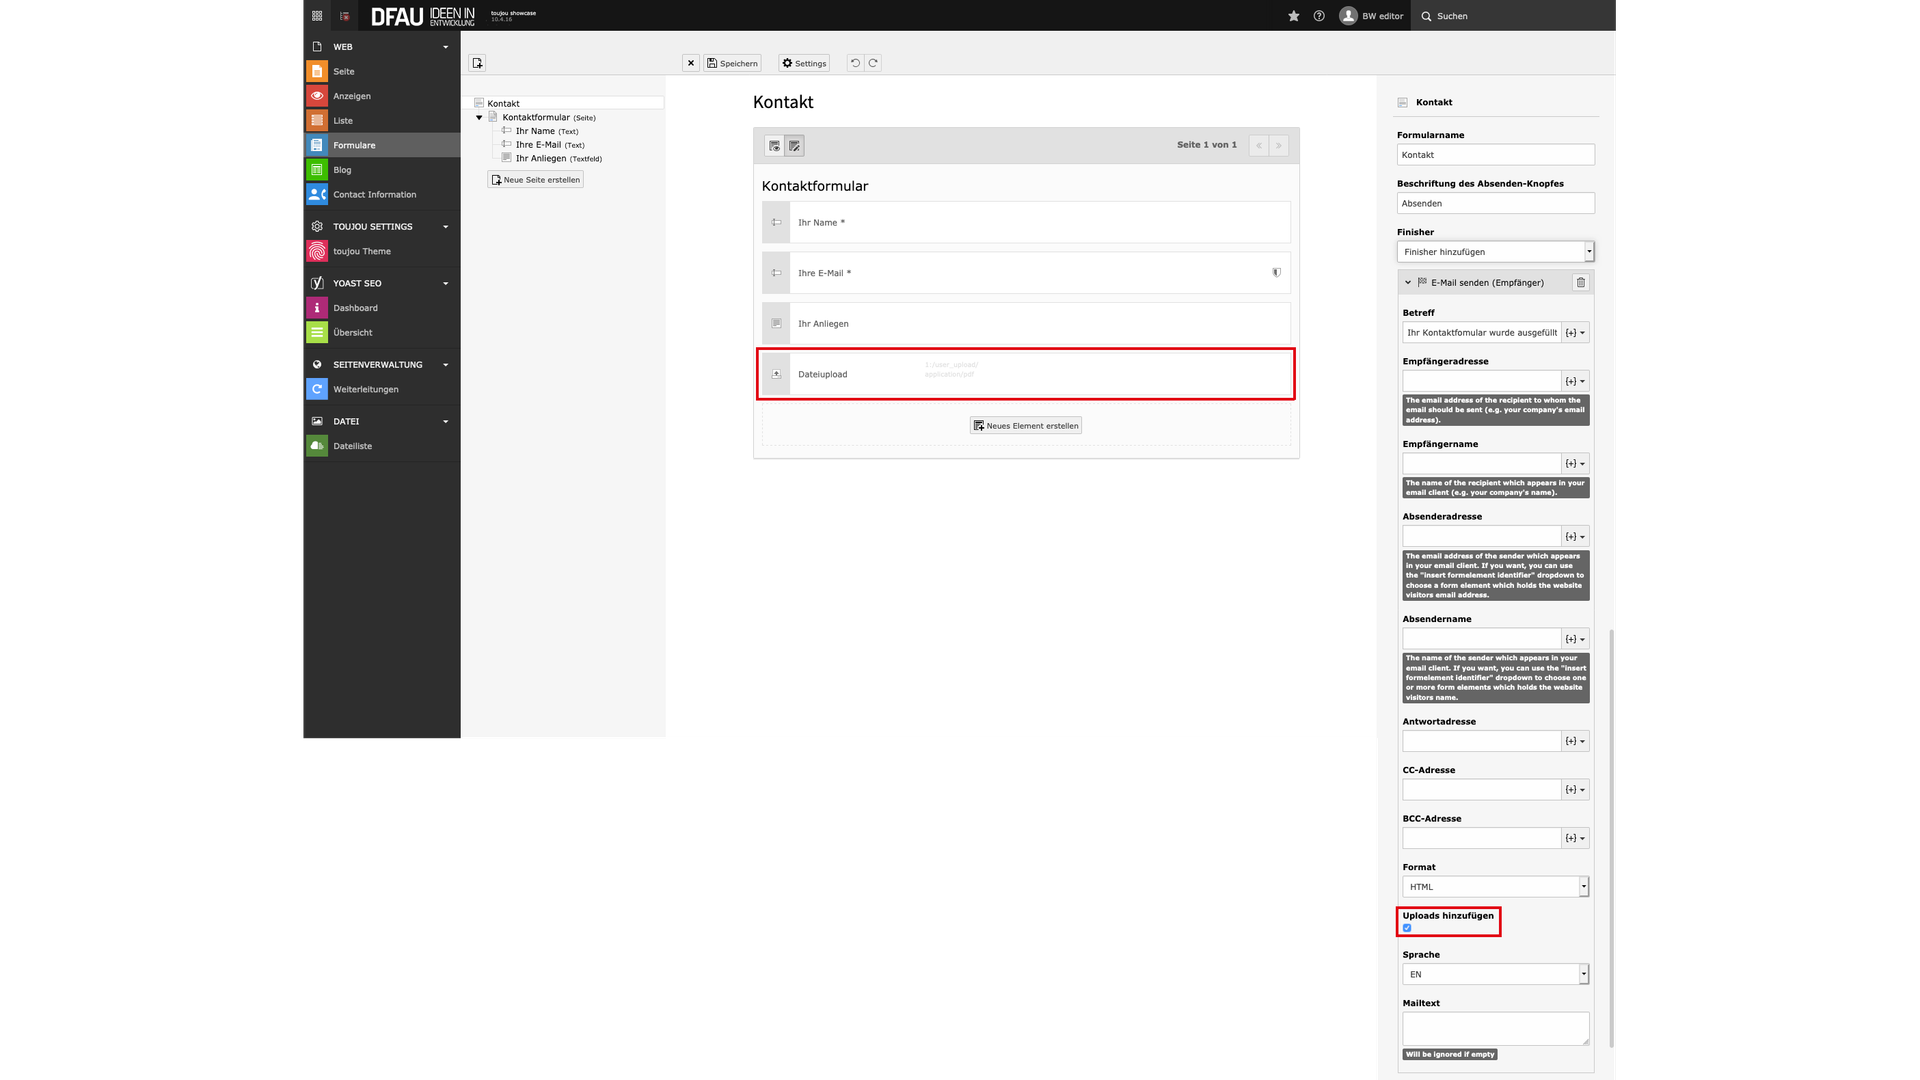Close the form editor with X
Image resolution: width=1920 pixels, height=1080 pixels.
[x=690, y=63]
